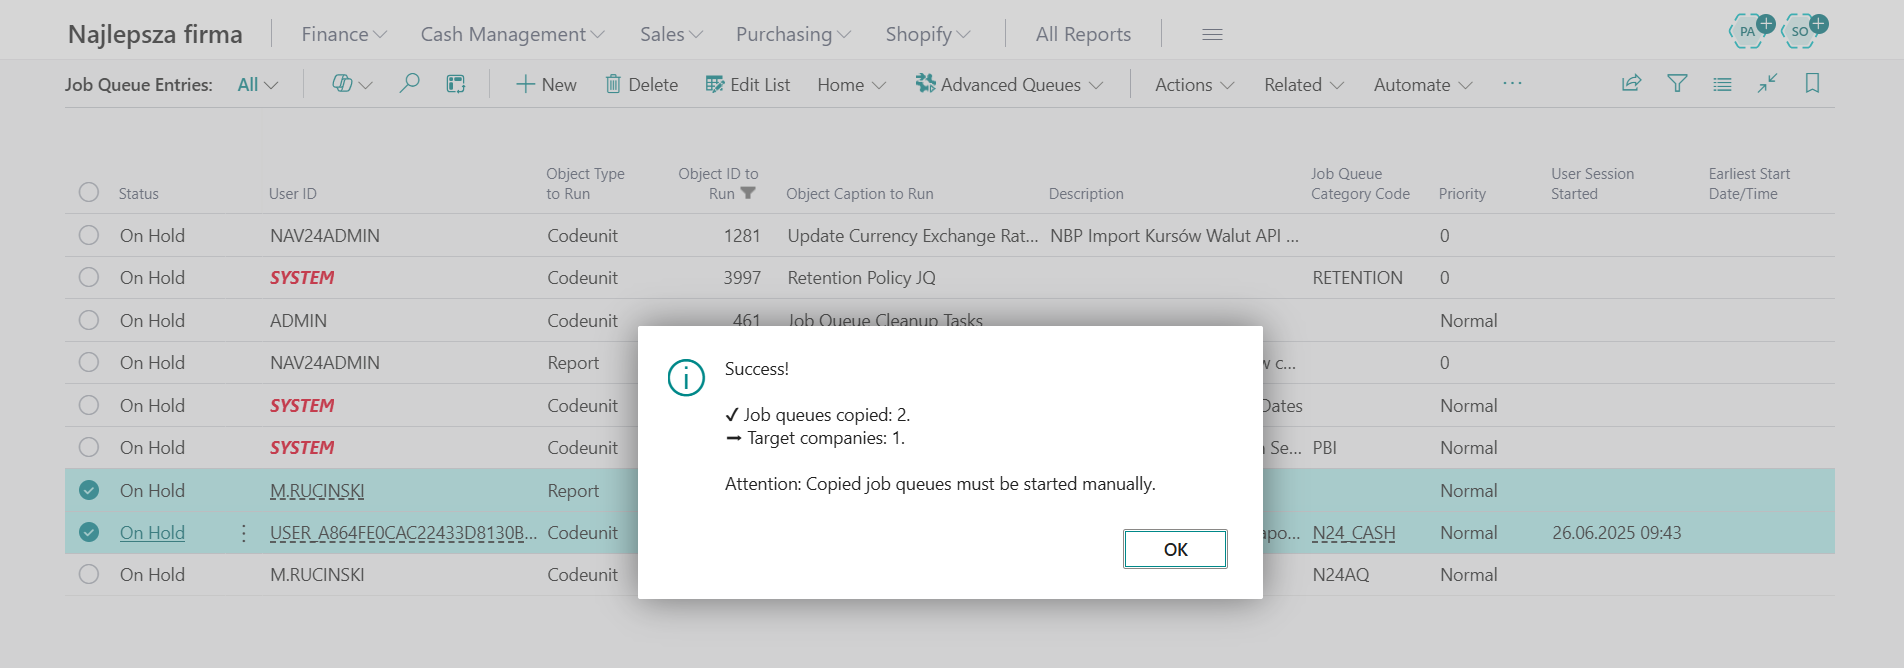Sort by the User ID column header
Screen dimensions: 1904x668
[292, 194]
